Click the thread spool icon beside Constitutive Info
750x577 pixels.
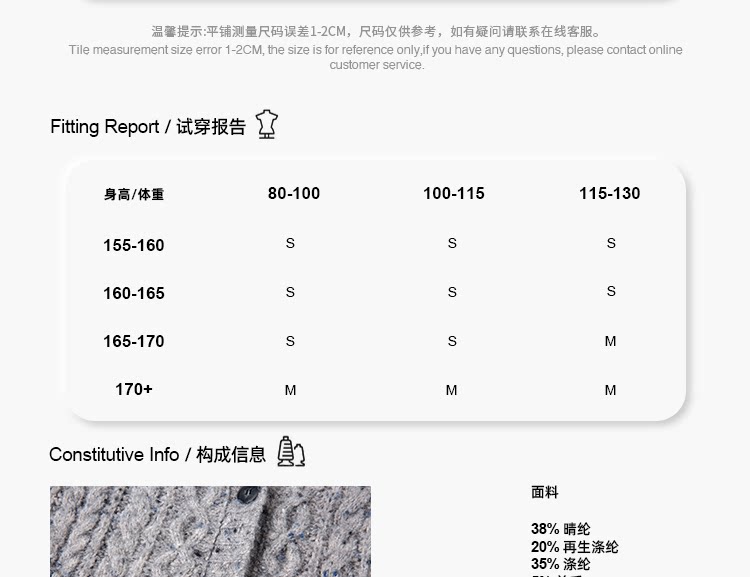pyautogui.click(x=290, y=452)
